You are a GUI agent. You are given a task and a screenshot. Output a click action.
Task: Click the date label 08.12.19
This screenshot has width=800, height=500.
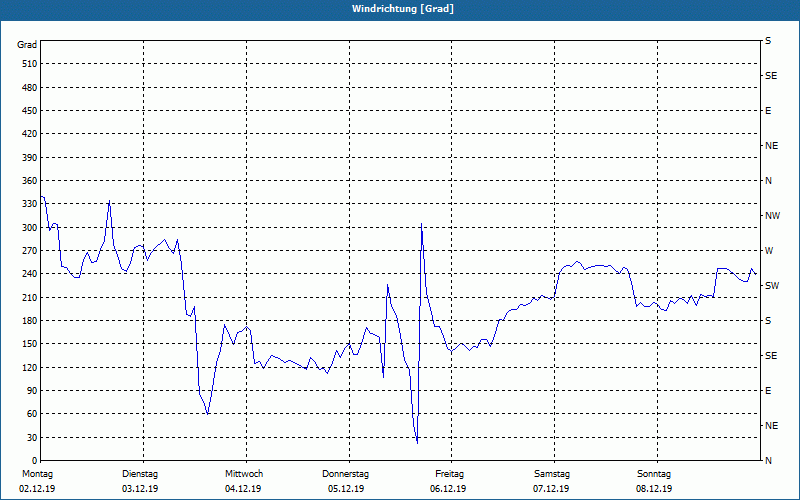click(654, 489)
